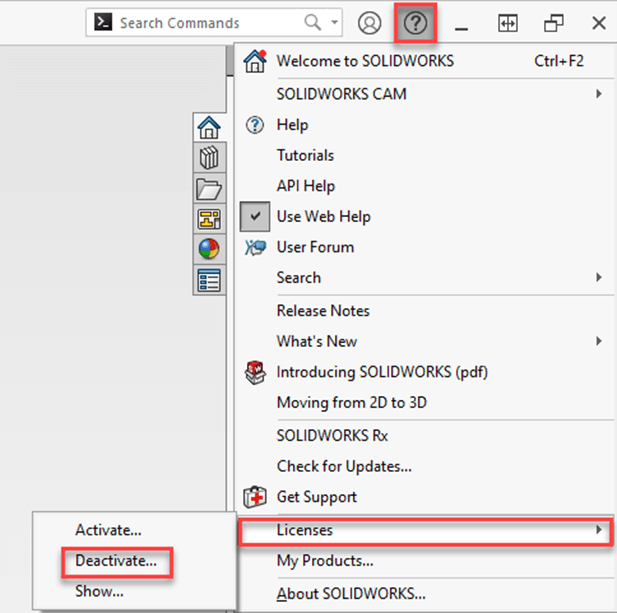Minimize the SOLIDWORKS window
This screenshot has height=613, width=617.
point(461,28)
